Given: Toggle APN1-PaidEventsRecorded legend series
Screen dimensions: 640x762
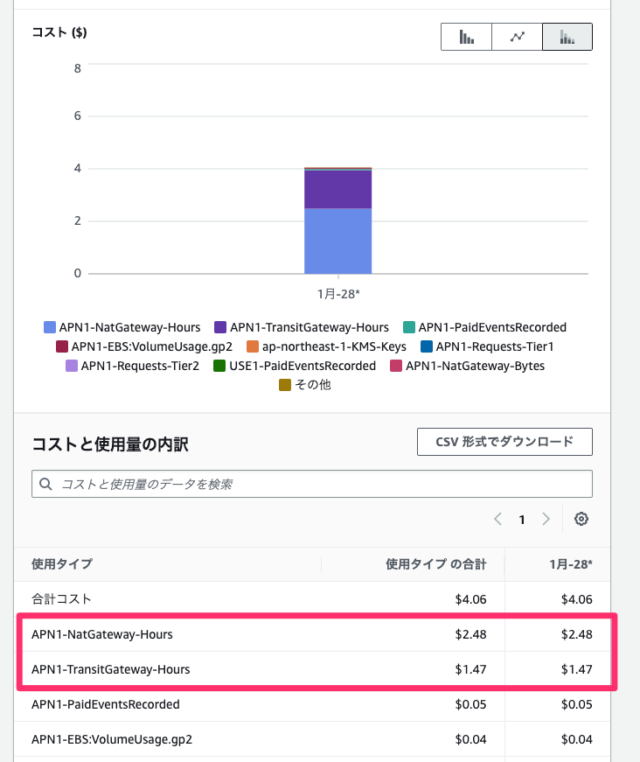Looking at the screenshot, I should click(483, 327).
